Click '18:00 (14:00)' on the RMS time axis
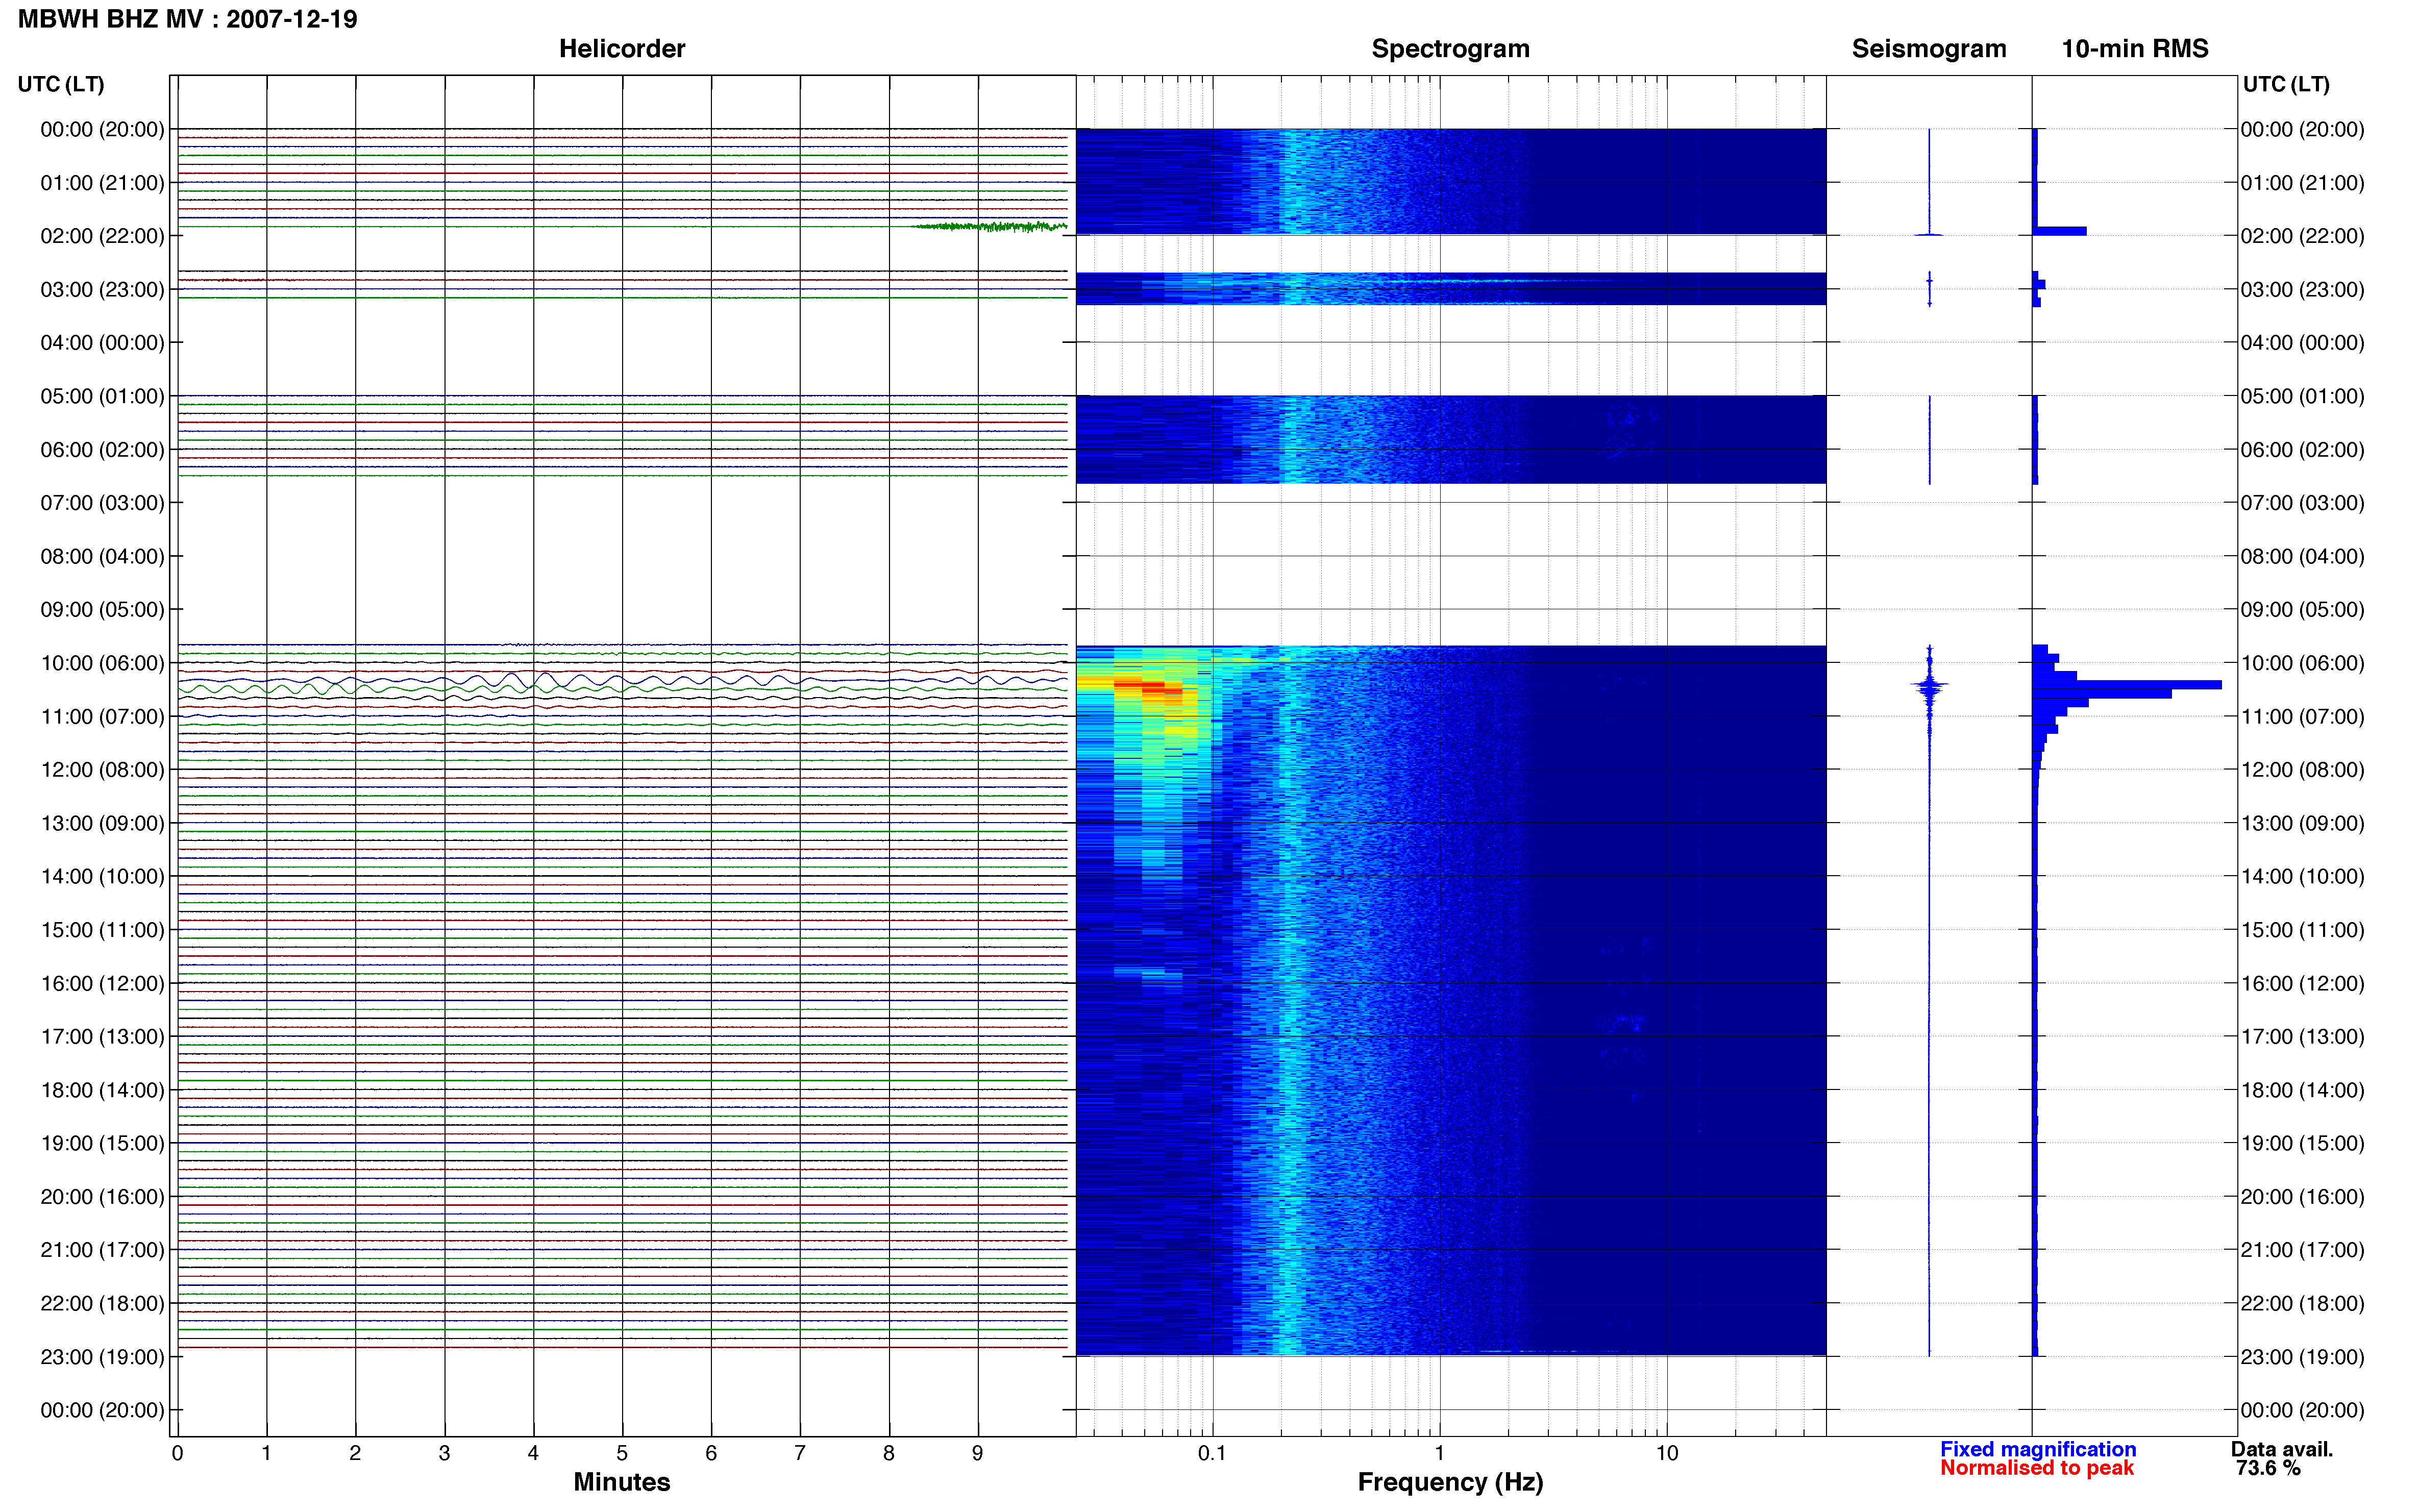 (2302, 1089)
